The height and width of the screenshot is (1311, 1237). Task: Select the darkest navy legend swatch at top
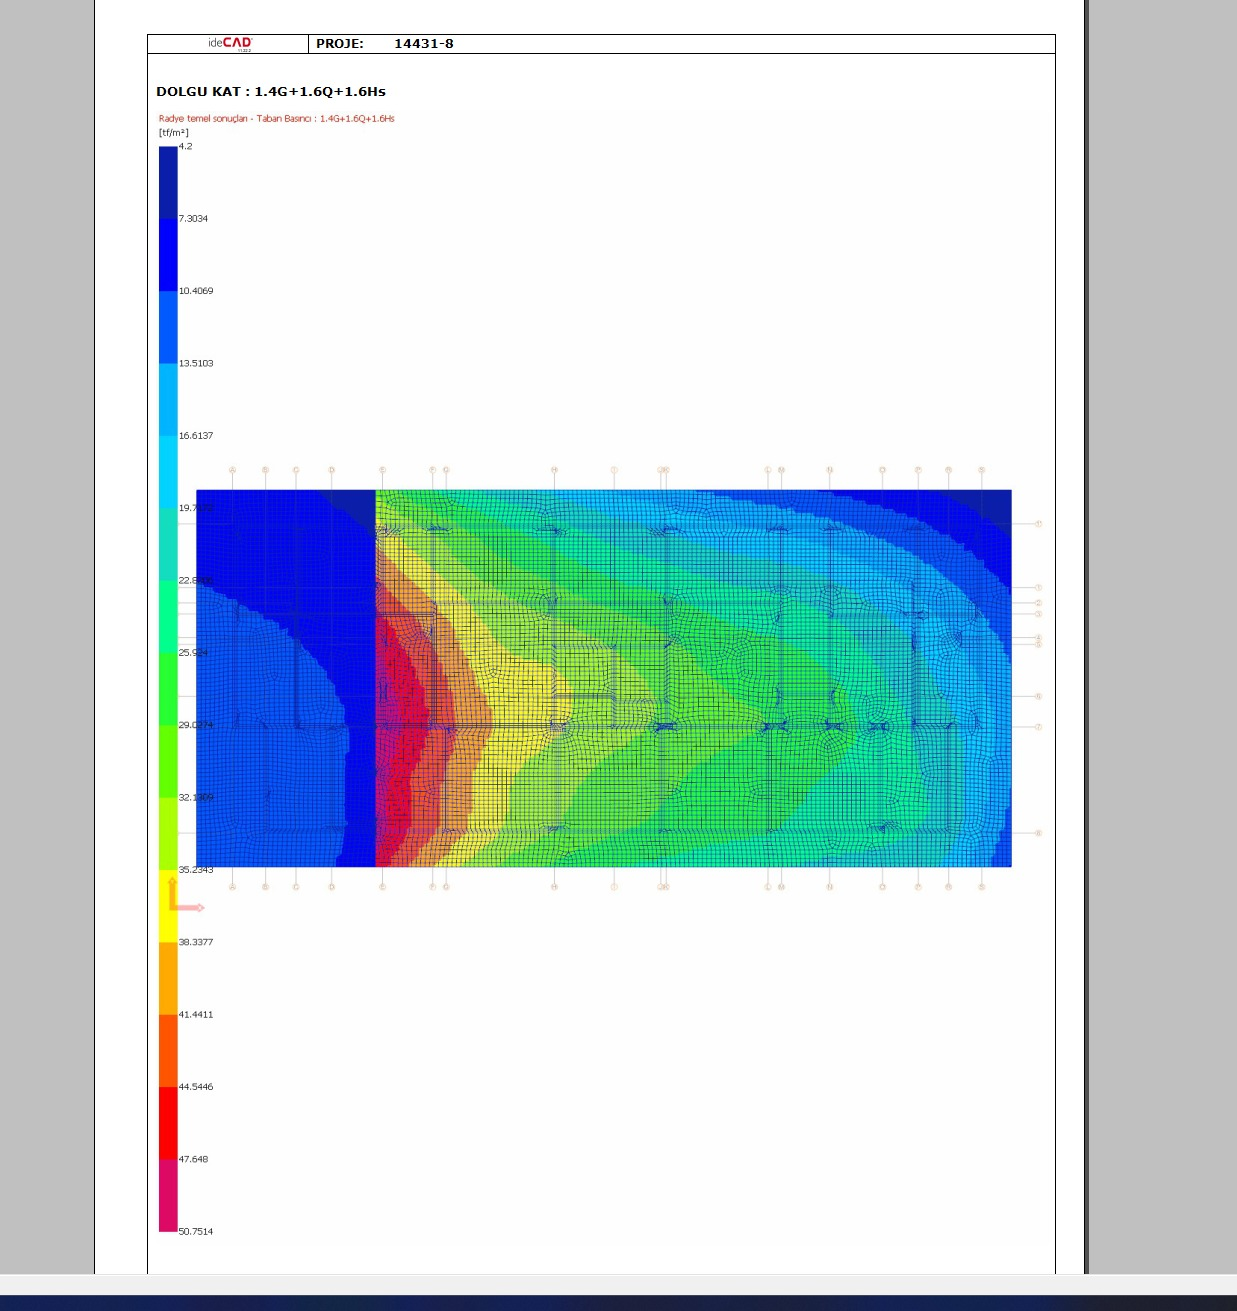(x=168, y=182)
